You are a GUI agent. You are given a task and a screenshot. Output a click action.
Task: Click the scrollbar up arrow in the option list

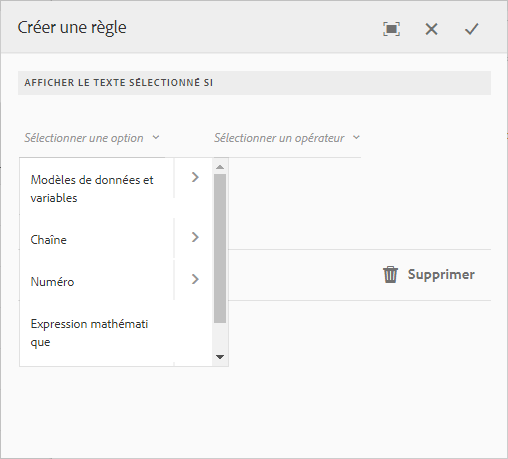click(x=220, y=167)
